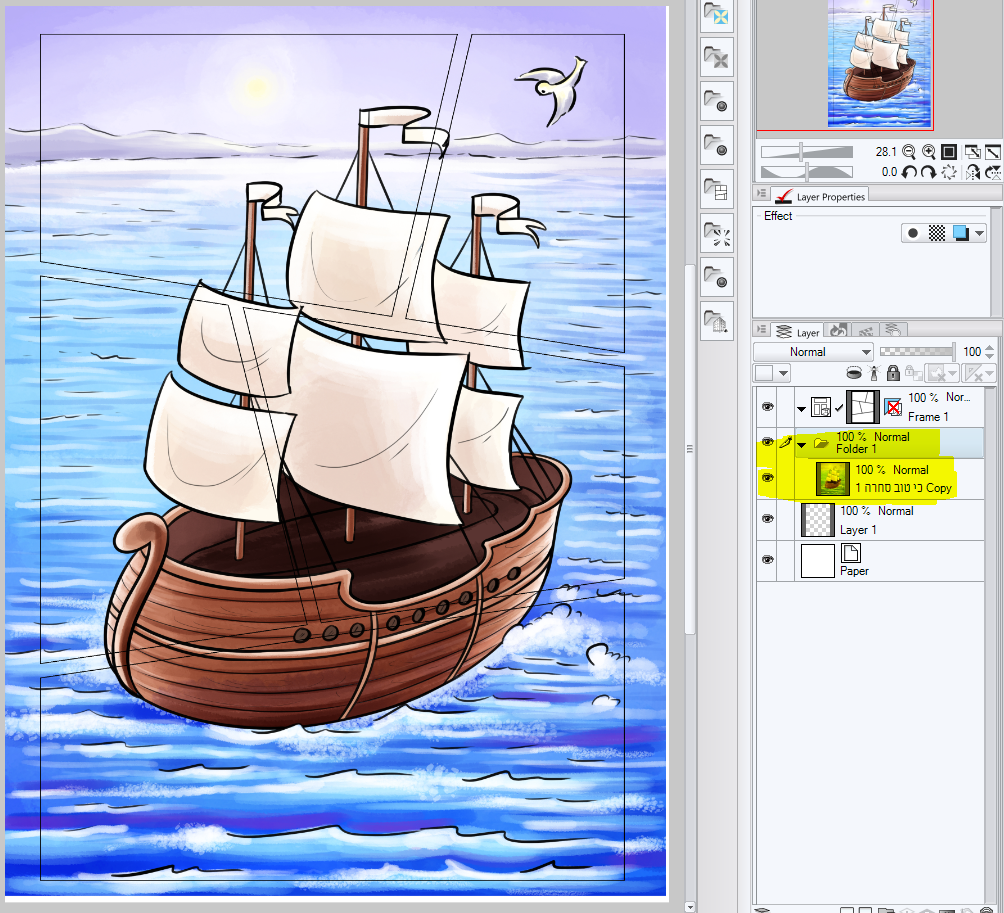1004x913 pixels.
Task: Toggle visibility of the Paper layer
Action: (766, 560)
